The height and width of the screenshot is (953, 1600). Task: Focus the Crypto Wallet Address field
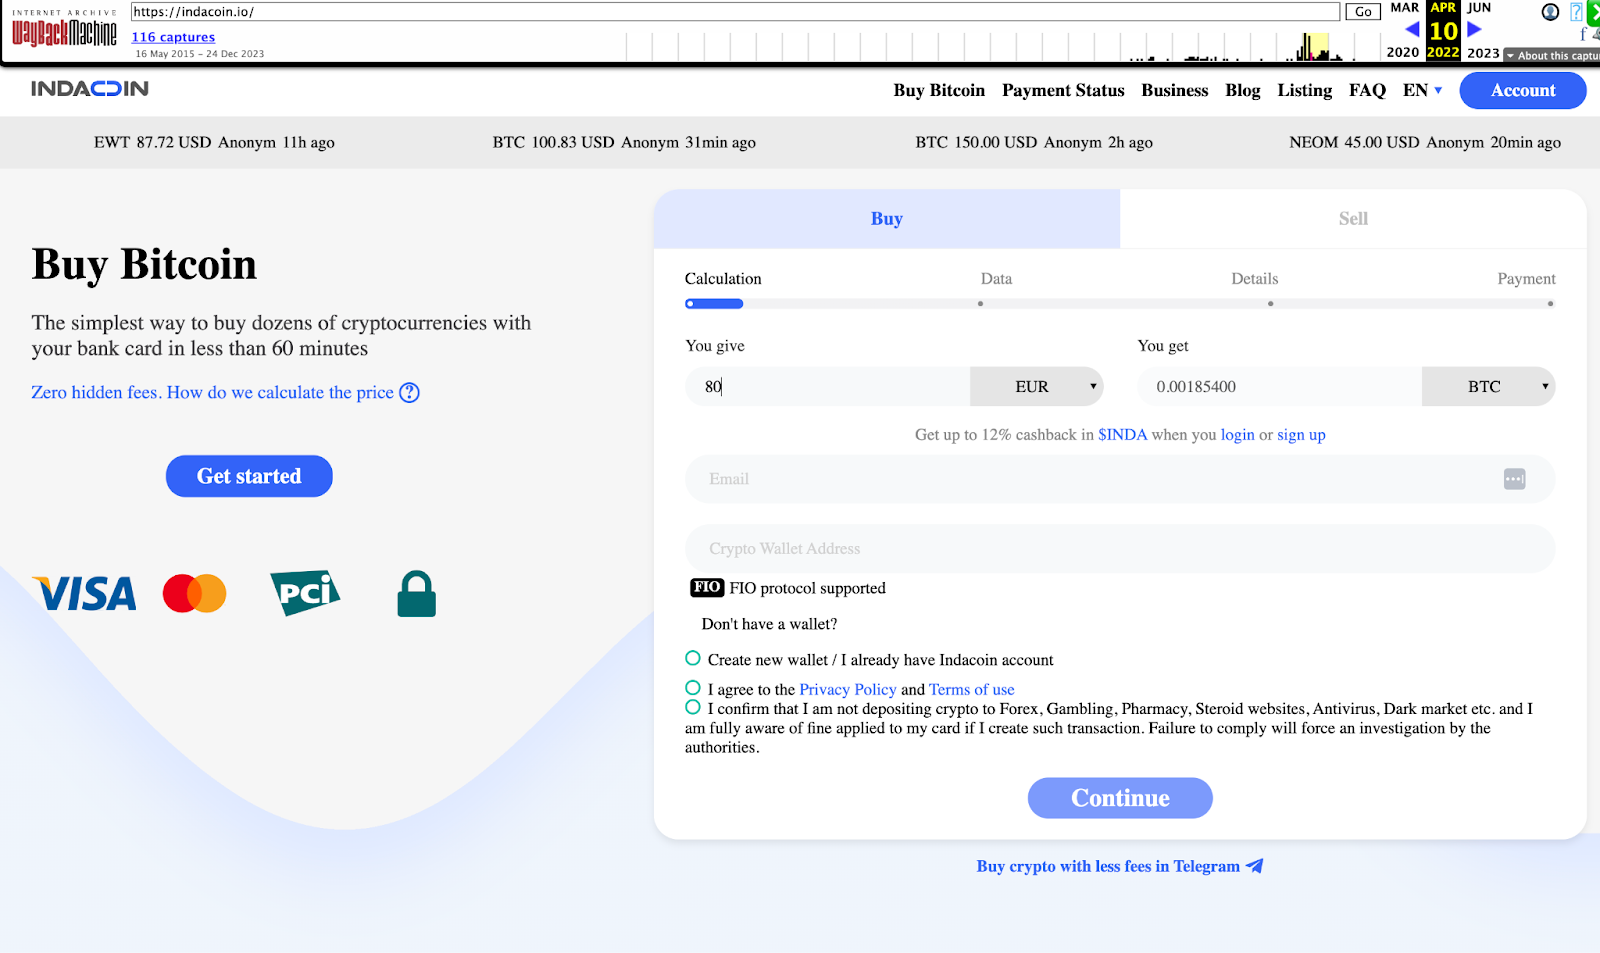point(1120,548)
